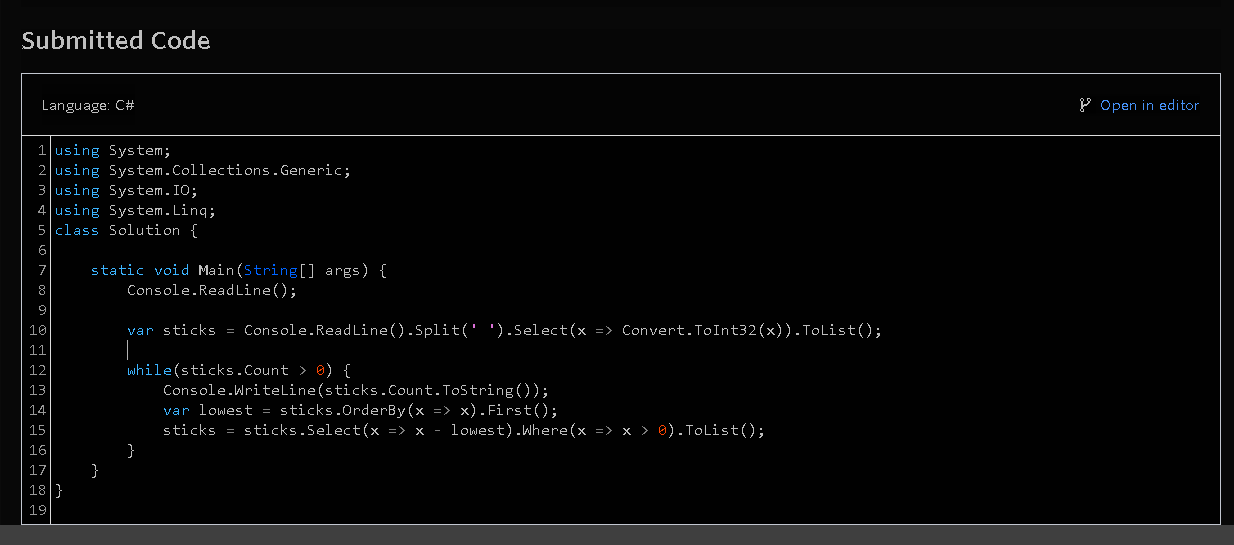Click line number 19 in the gutter
The width and height of the screenshot is (1234, 545).
click(x=38, y=510)
